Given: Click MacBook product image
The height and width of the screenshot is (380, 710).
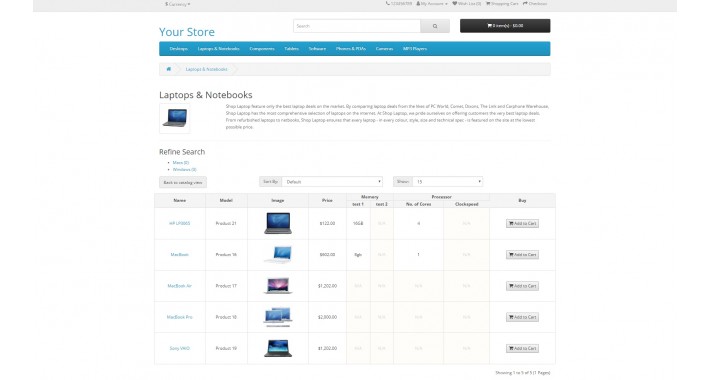Looking at the screenshot, I should [278, 255].
